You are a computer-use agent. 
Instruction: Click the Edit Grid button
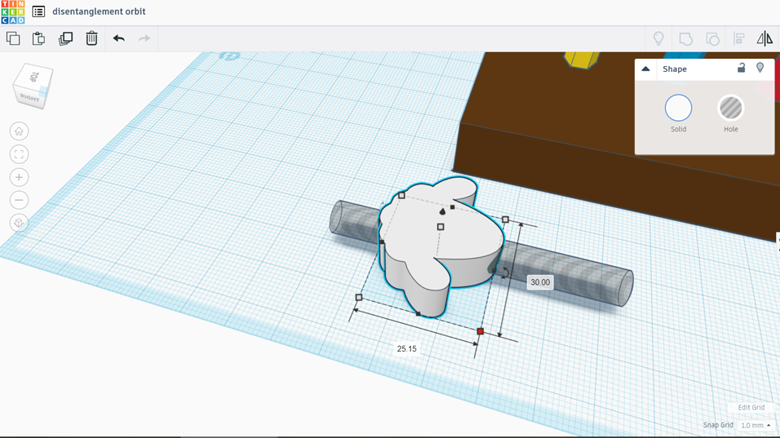[751, 407]
